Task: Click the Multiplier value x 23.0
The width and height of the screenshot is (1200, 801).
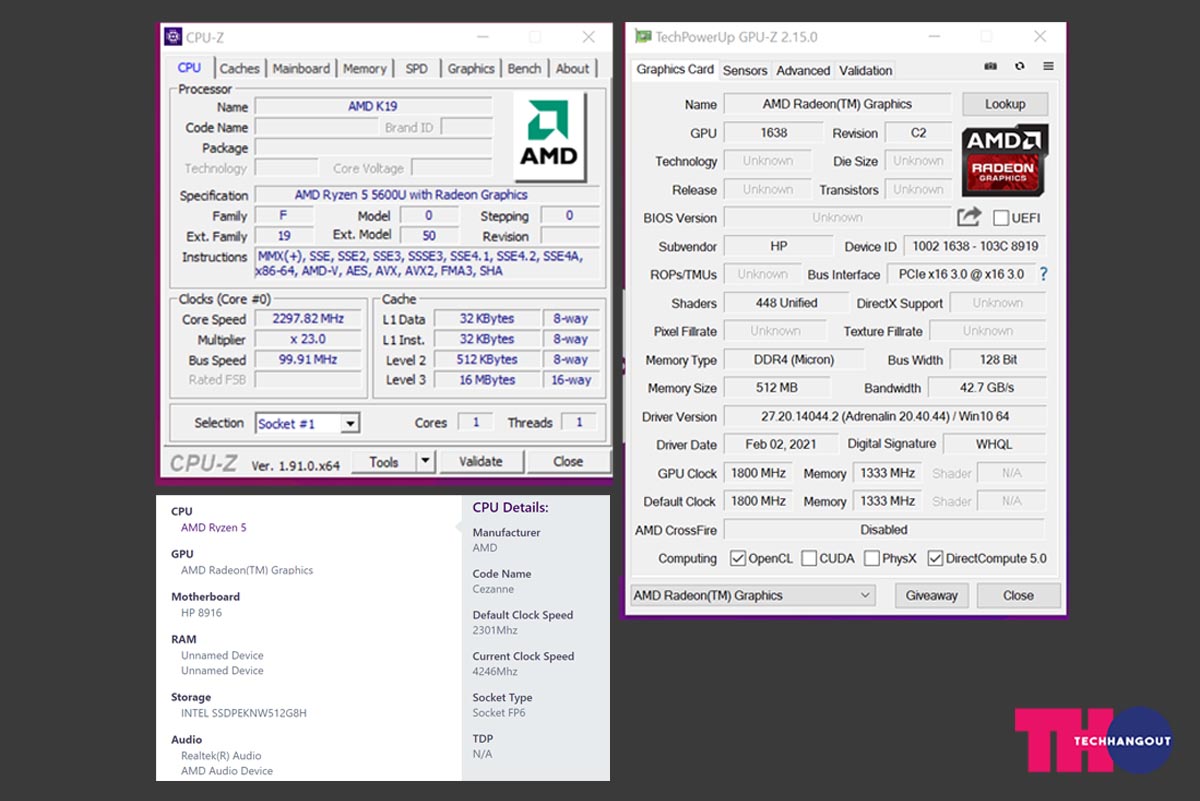Action: pyautogui.click(x=307, y=339)
